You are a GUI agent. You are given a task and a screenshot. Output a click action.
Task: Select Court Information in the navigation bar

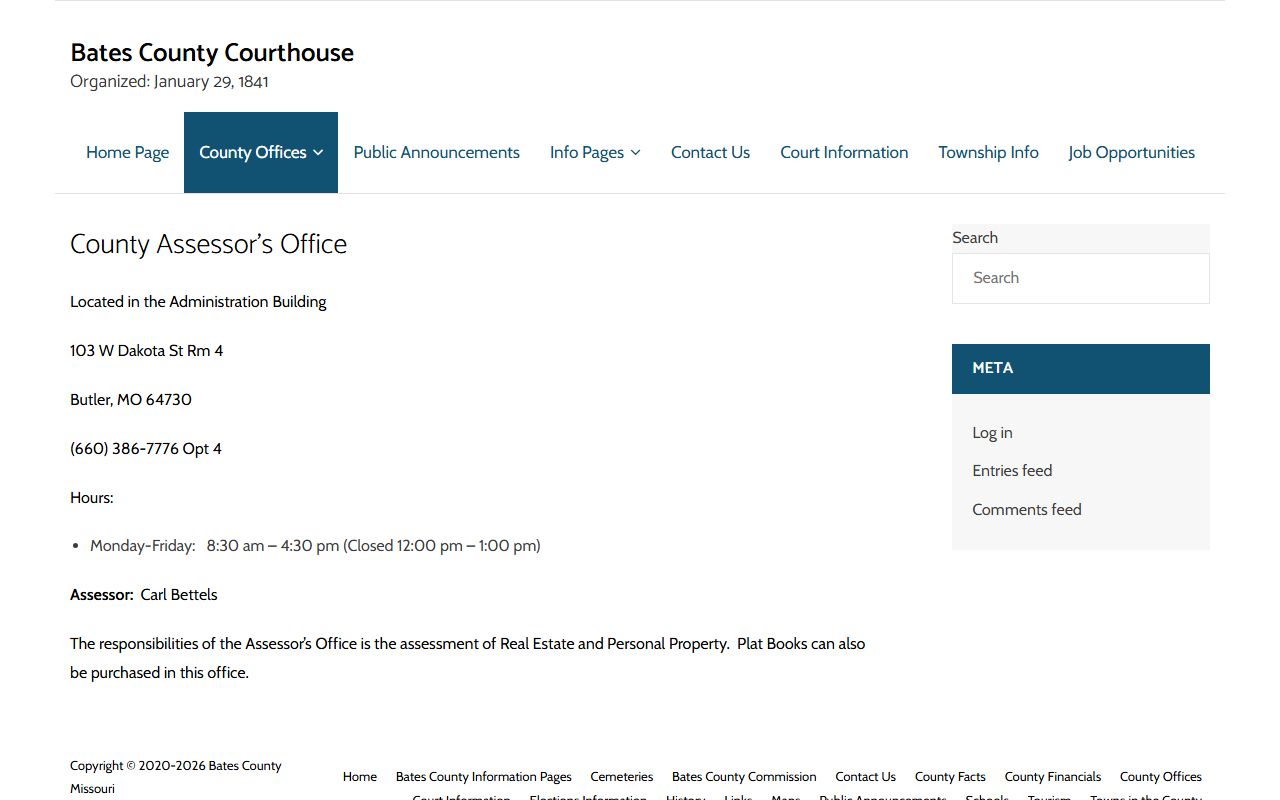844,152
